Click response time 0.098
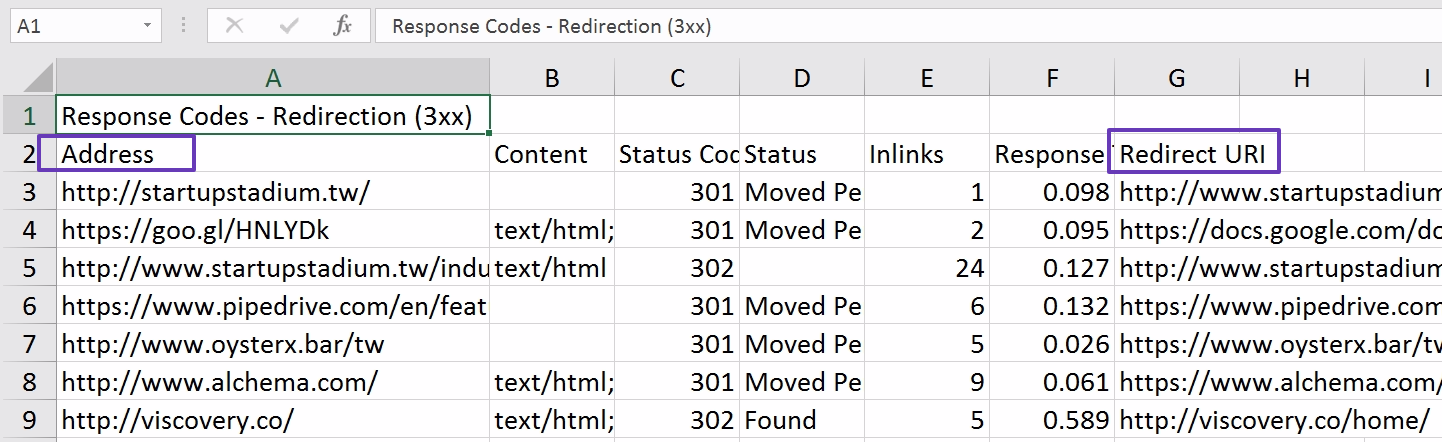This screenshot has width=1442, height=442. click(x=1052, y=191)
